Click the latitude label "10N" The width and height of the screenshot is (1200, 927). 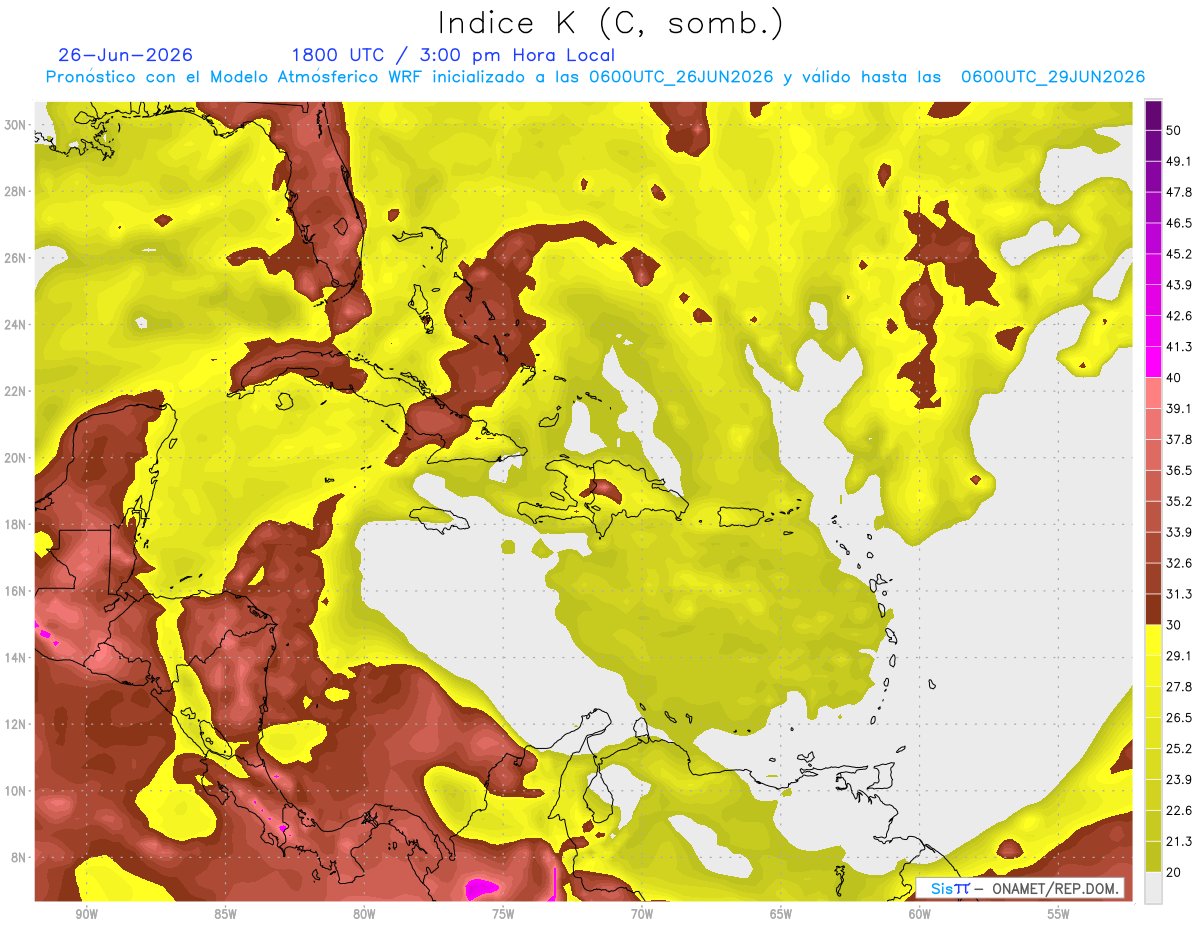click(15, 791)
